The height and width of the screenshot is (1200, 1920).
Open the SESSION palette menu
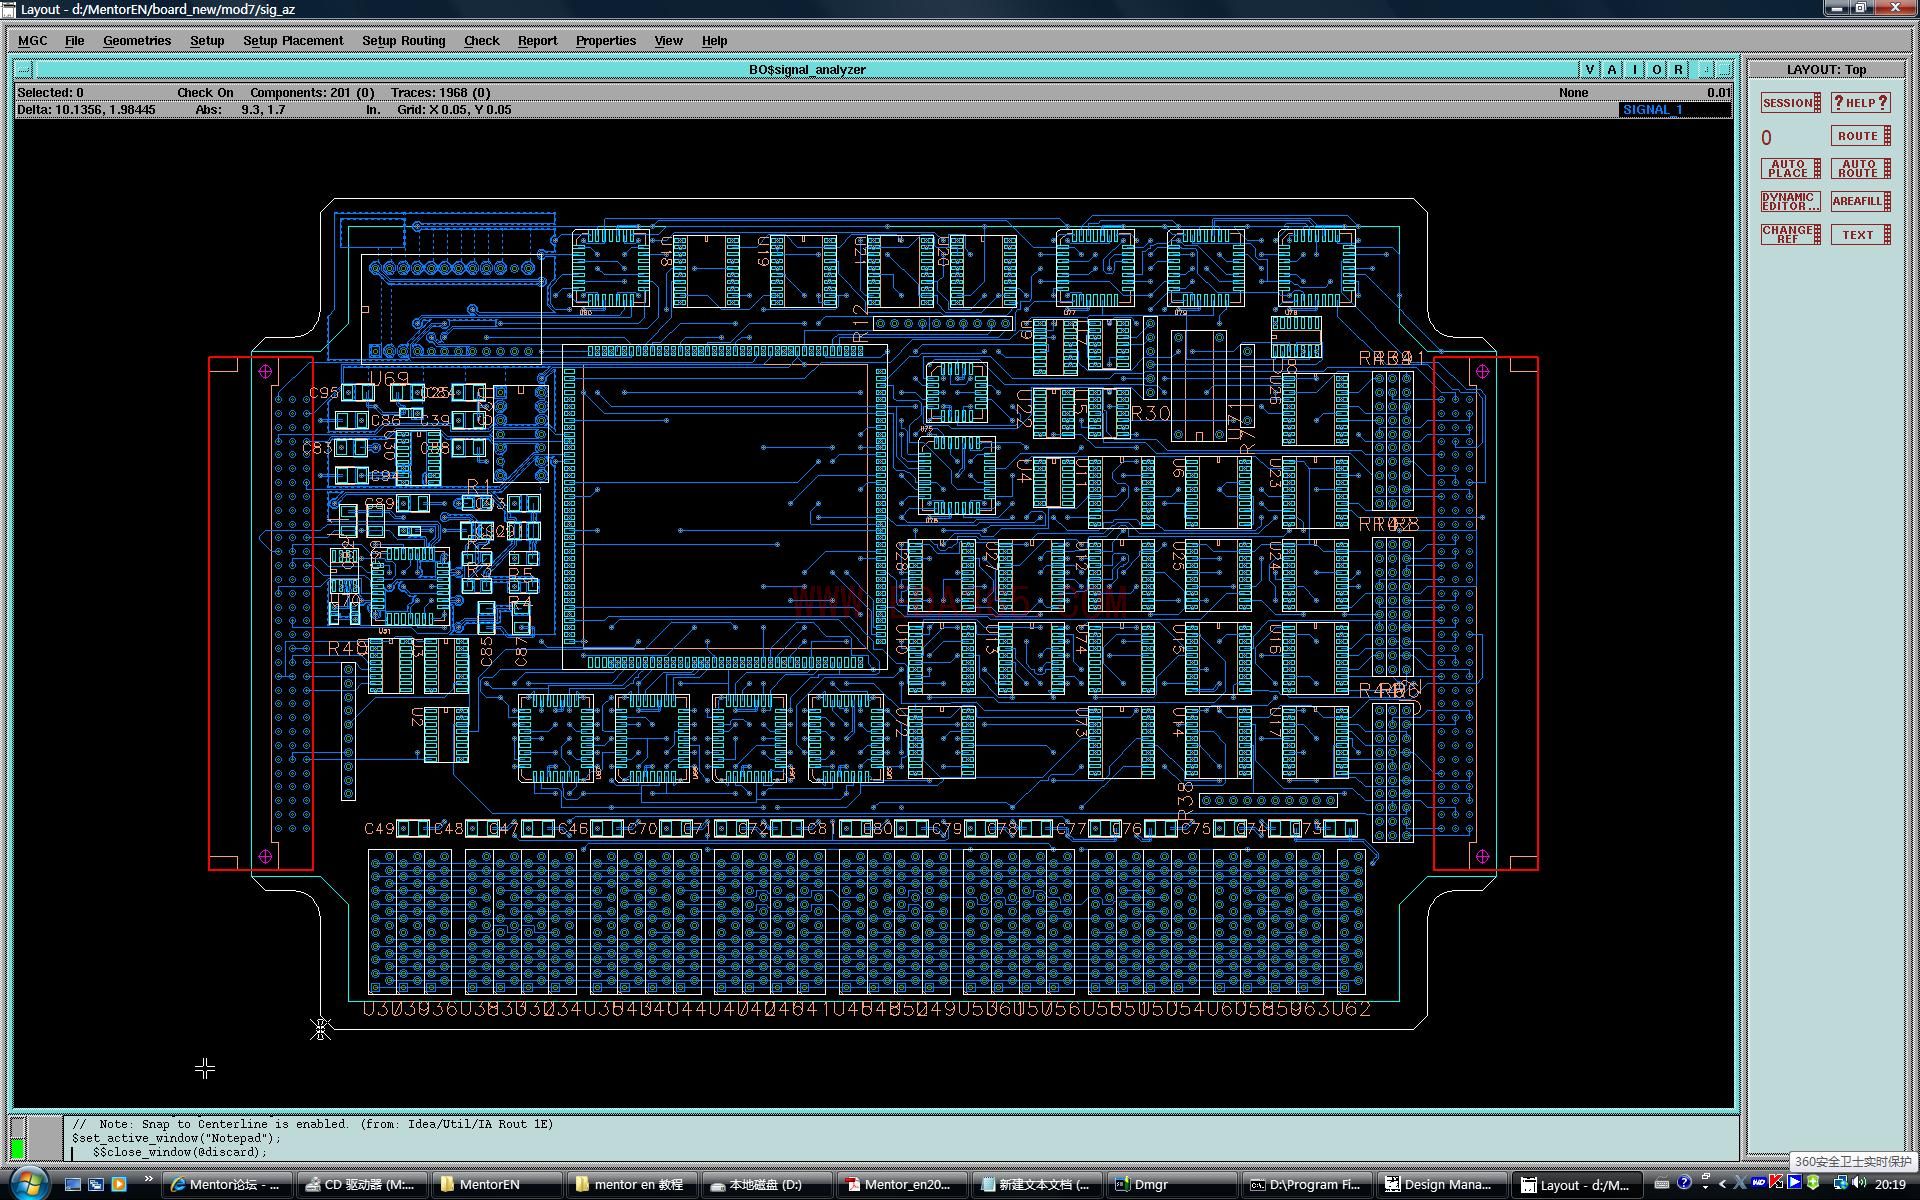click(1790, 103)
